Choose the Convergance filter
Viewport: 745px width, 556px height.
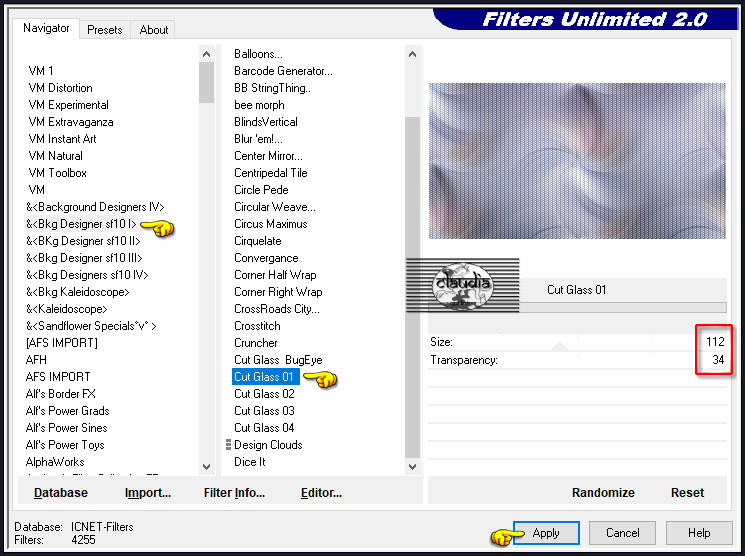click(266, 258)
